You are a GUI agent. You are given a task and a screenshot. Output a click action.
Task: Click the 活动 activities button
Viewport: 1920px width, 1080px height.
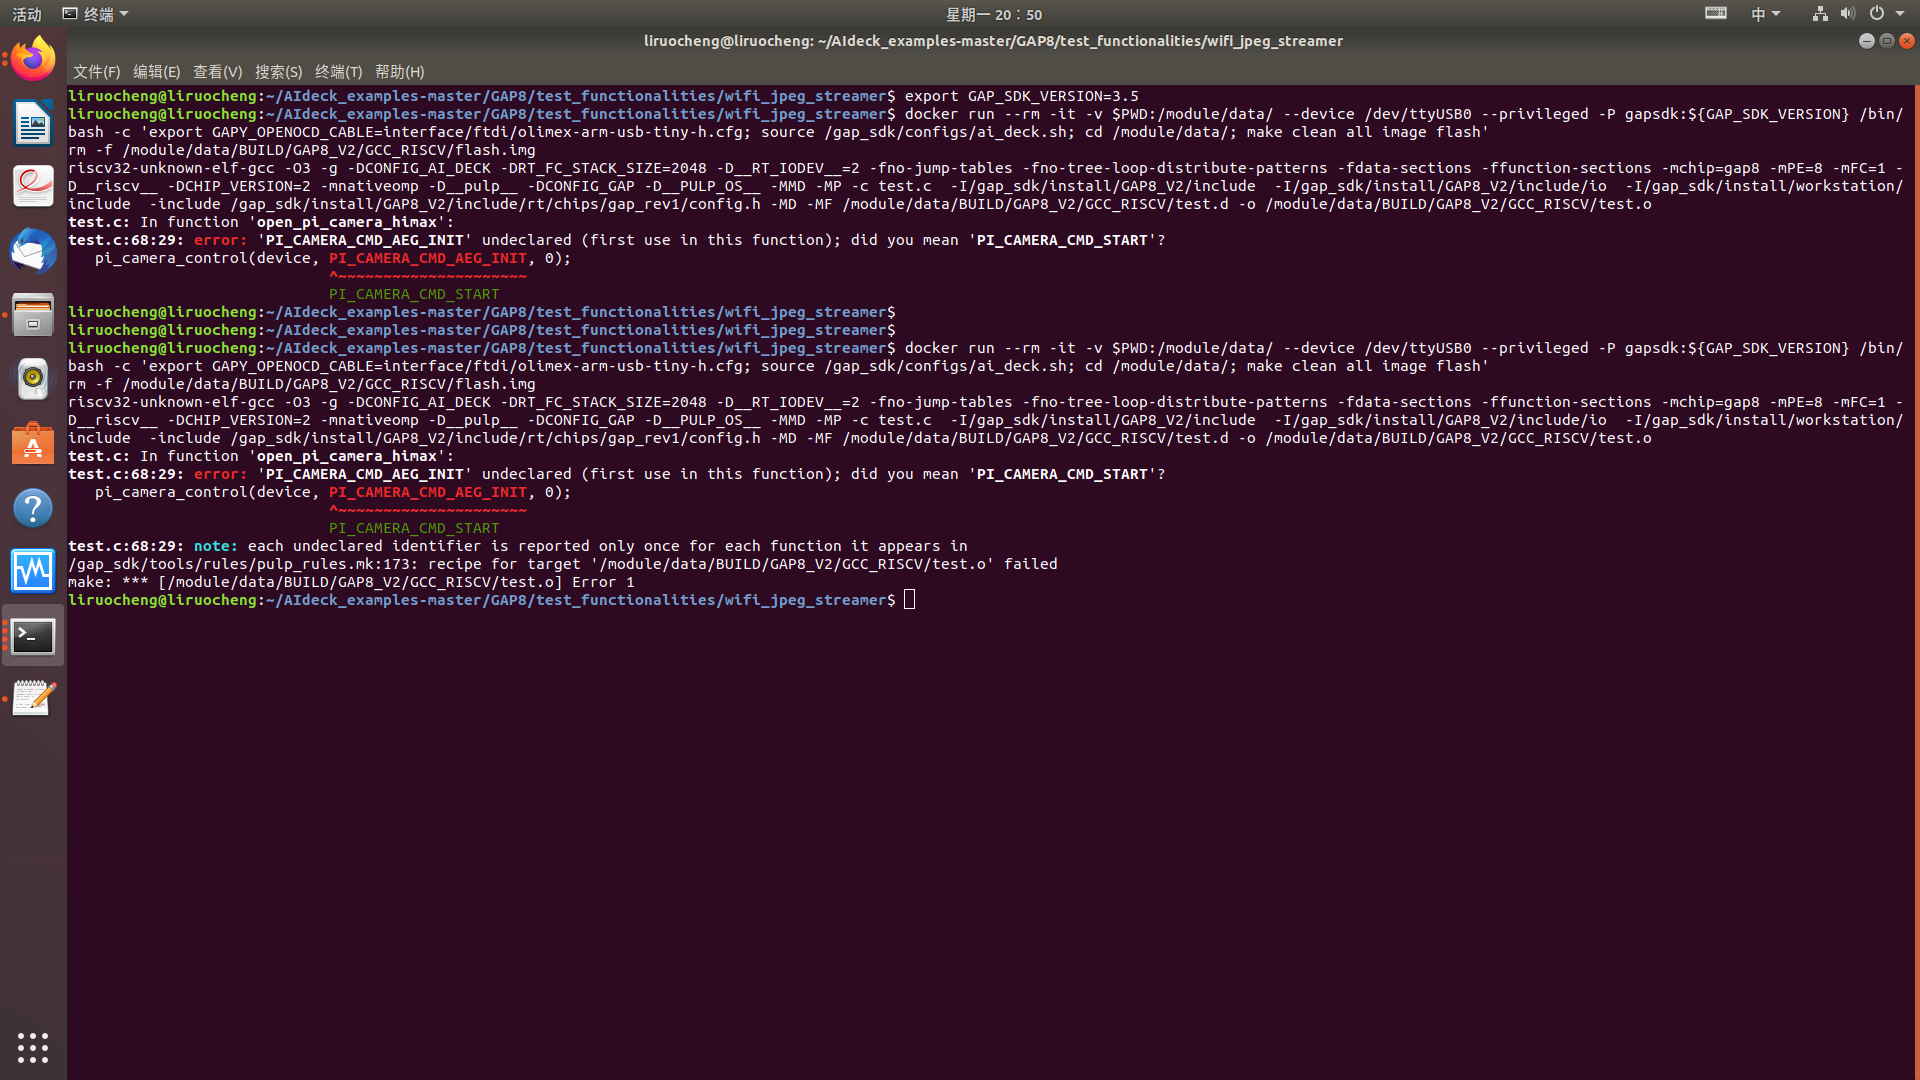coord(27,14)
